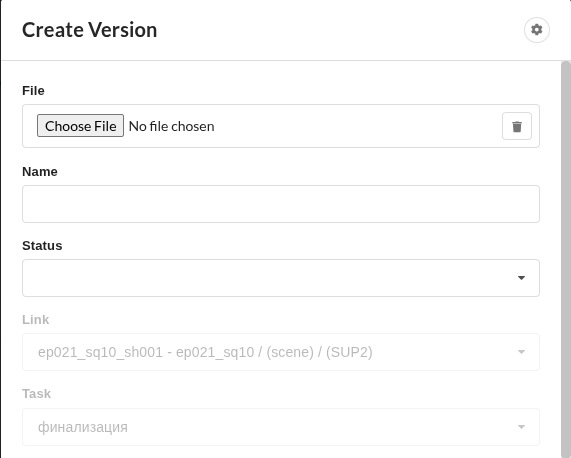Image resolution: width=571 pixels, height=458 pixels.
Task: Click the Link field's dropdown arrow
Action: coord(521,352)
